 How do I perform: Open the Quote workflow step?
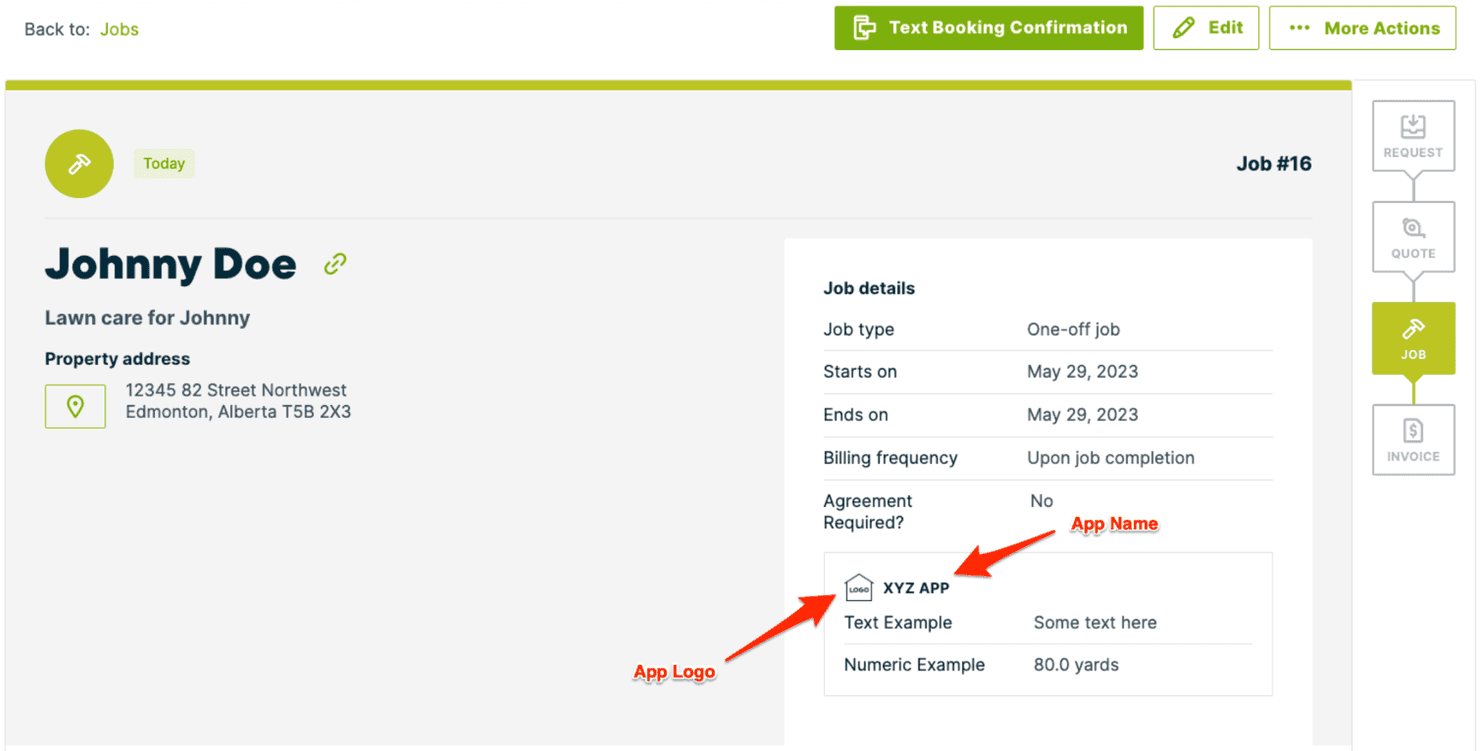(x=1413, y=238)
